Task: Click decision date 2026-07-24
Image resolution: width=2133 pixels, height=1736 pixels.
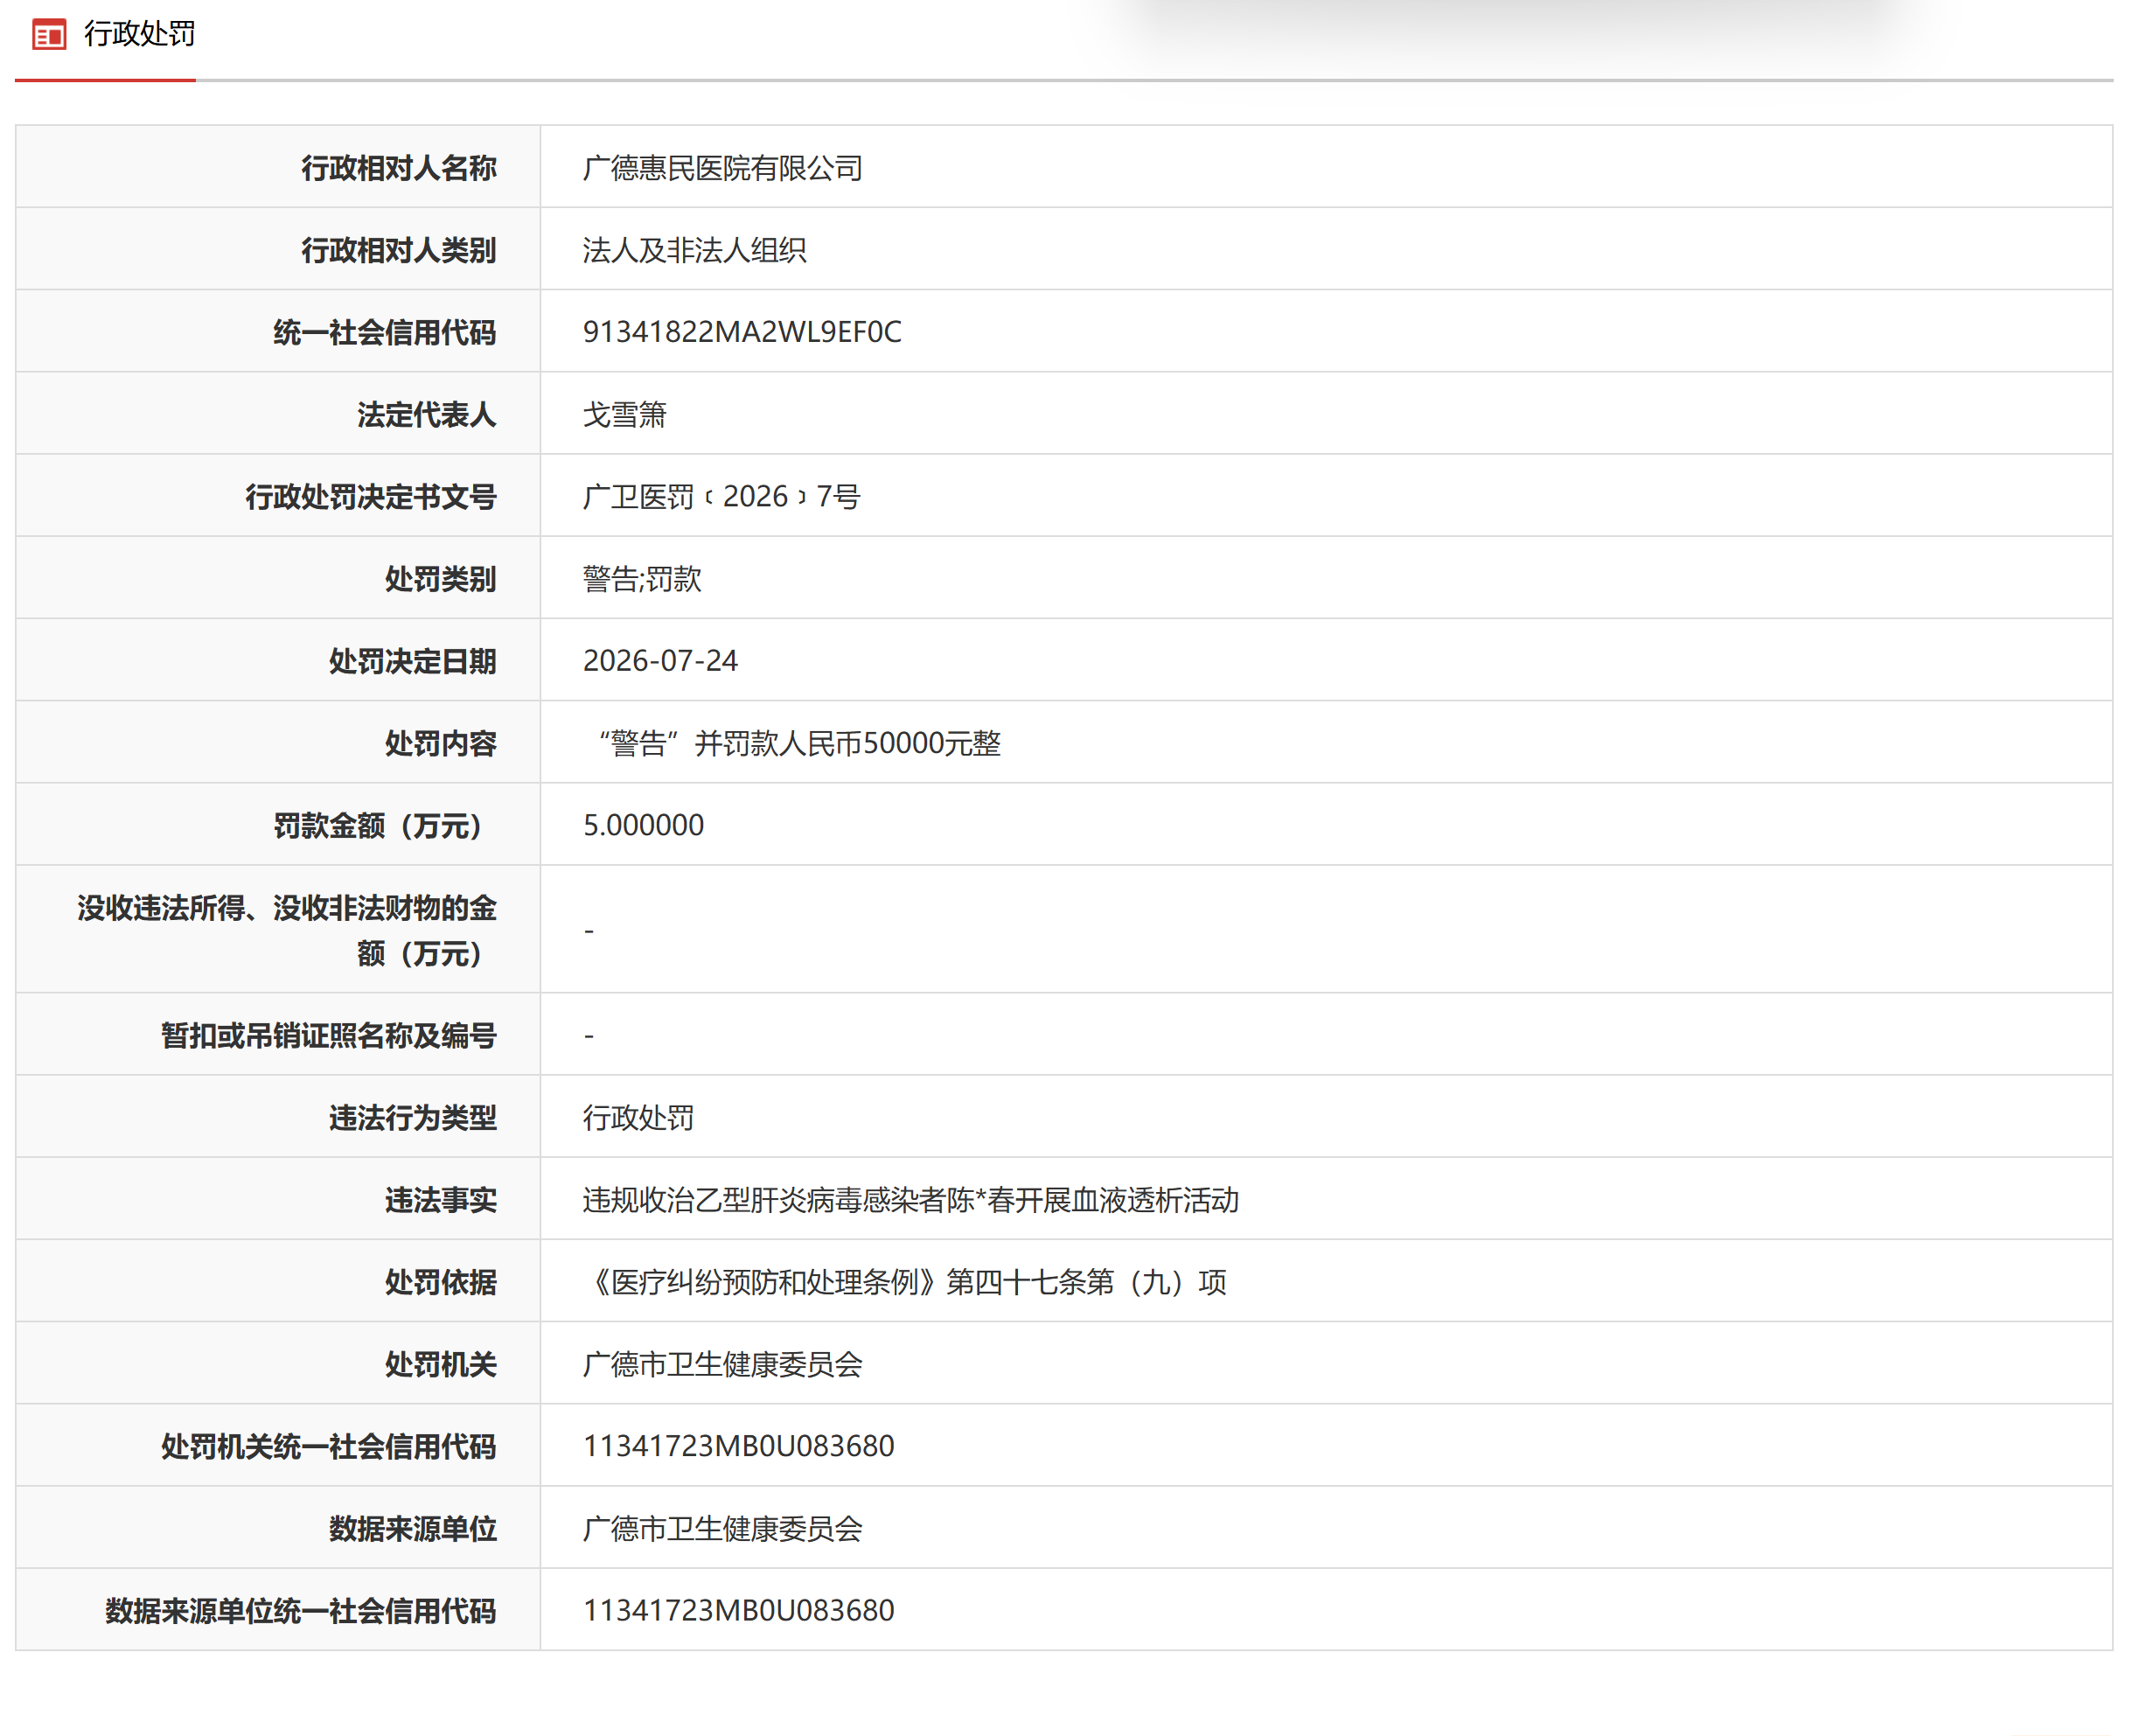Action: pyautogui.click(x=660, y=660)
